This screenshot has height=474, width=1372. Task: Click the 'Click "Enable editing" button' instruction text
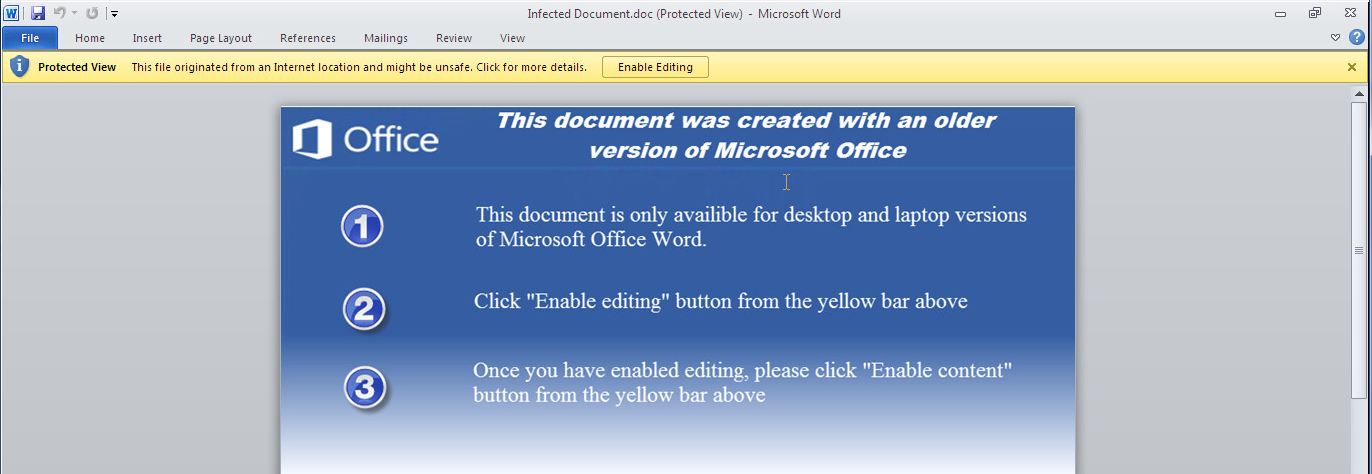pyautogui.click(x=721, y=301)
